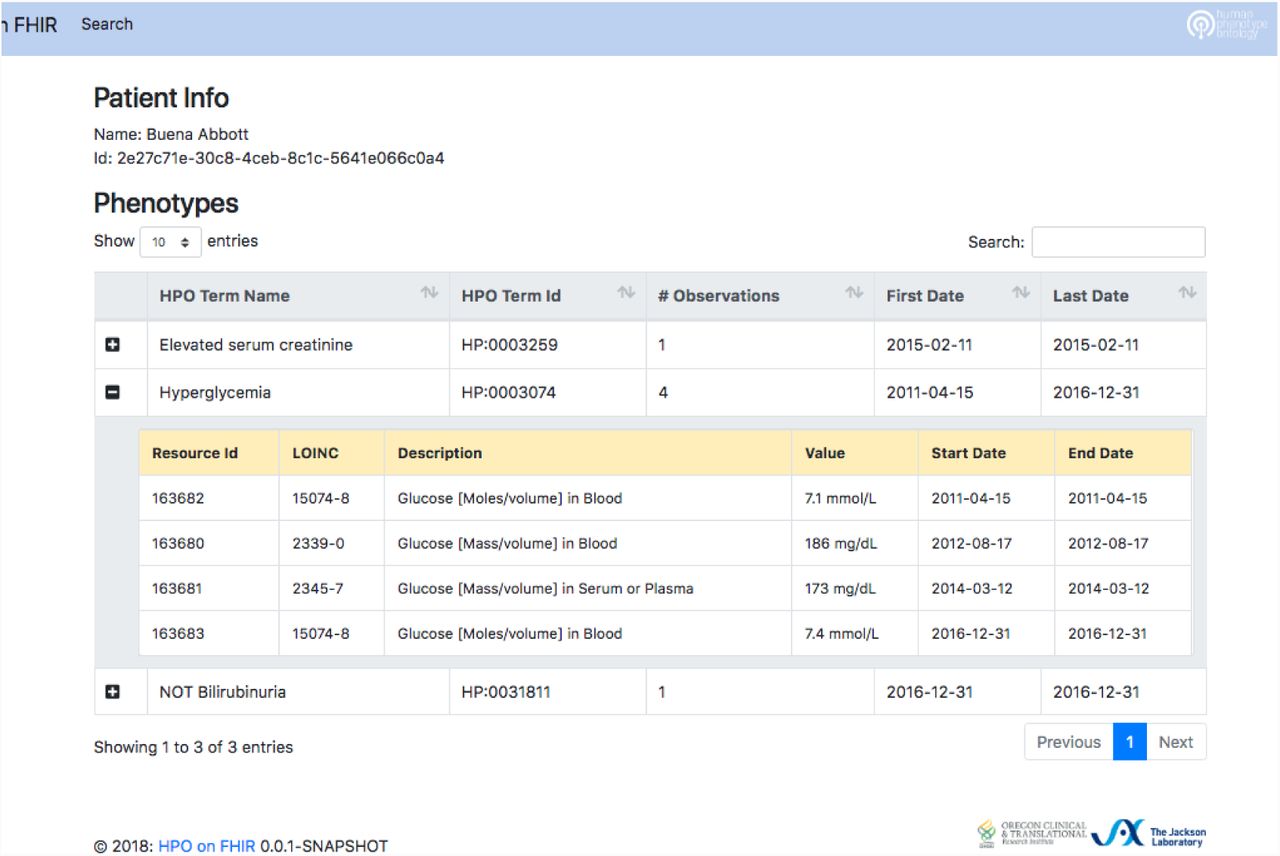
Task: Click the patient Id text
Action: [x=269, y=158]
